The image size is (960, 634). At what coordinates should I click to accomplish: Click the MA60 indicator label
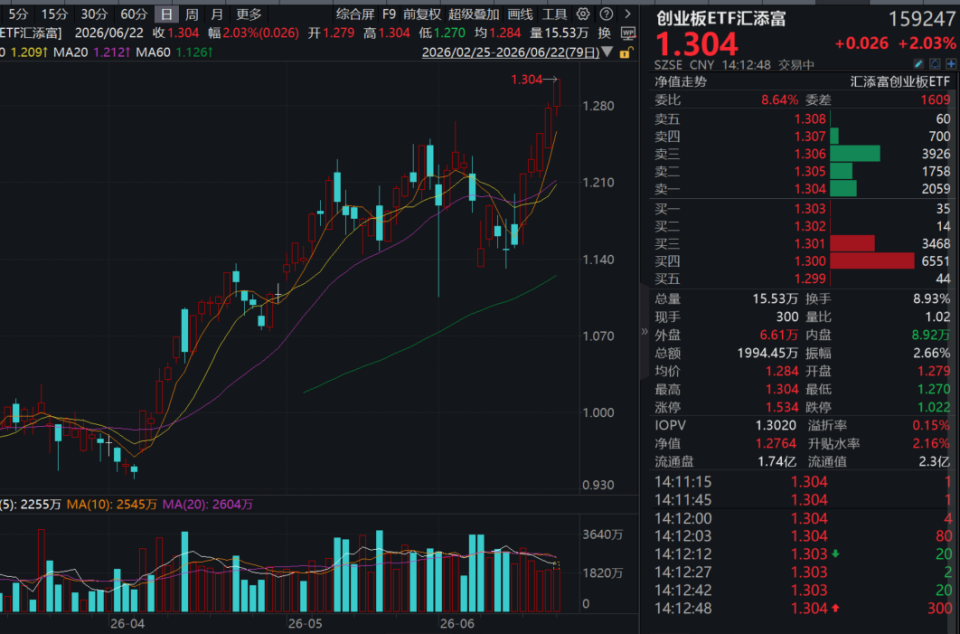point(153,53)
